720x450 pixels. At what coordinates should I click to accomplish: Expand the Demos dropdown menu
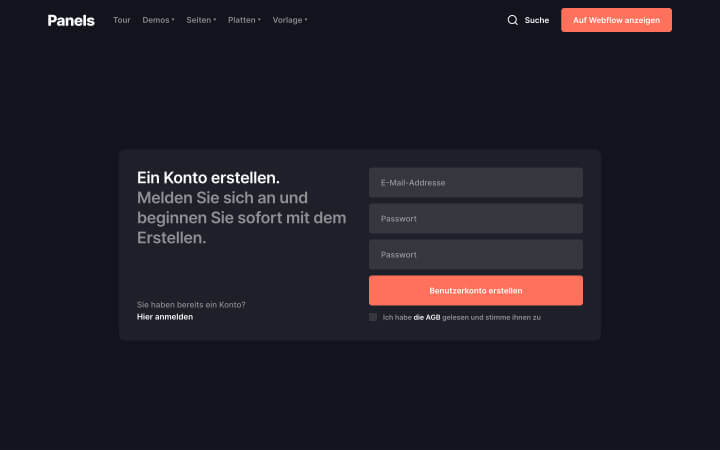click(x=158, y=20)
